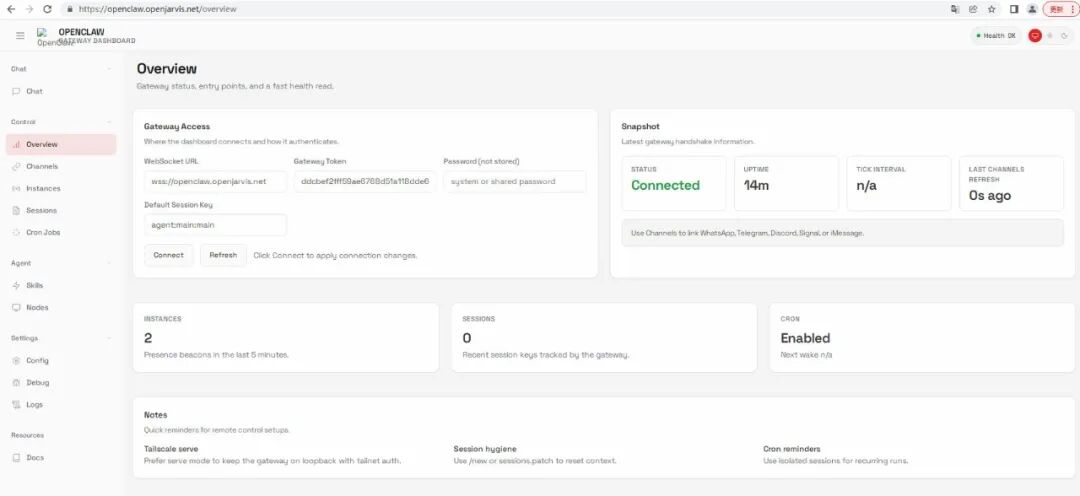This screenshot has width=1080, height=496.
Task: Switch to the dark moon theme
Action: pos(1065,36)
